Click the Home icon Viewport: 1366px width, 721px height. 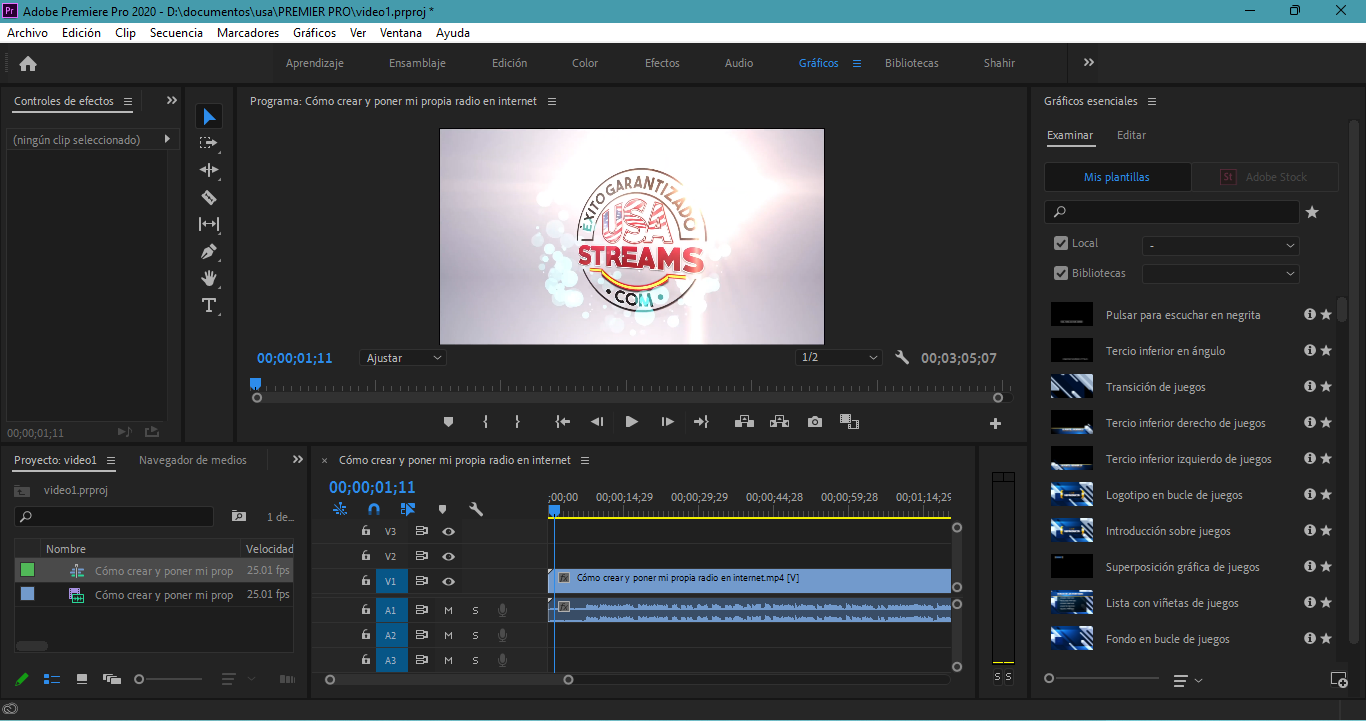tap(28, 63)
